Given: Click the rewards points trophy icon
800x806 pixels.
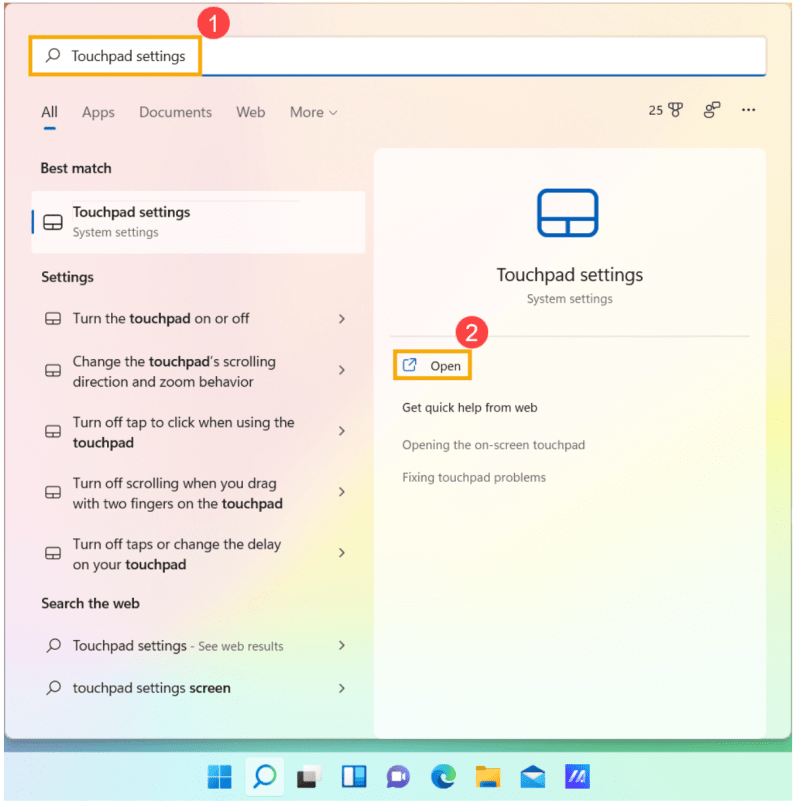Looking at the screenshot, I should 675,110.
